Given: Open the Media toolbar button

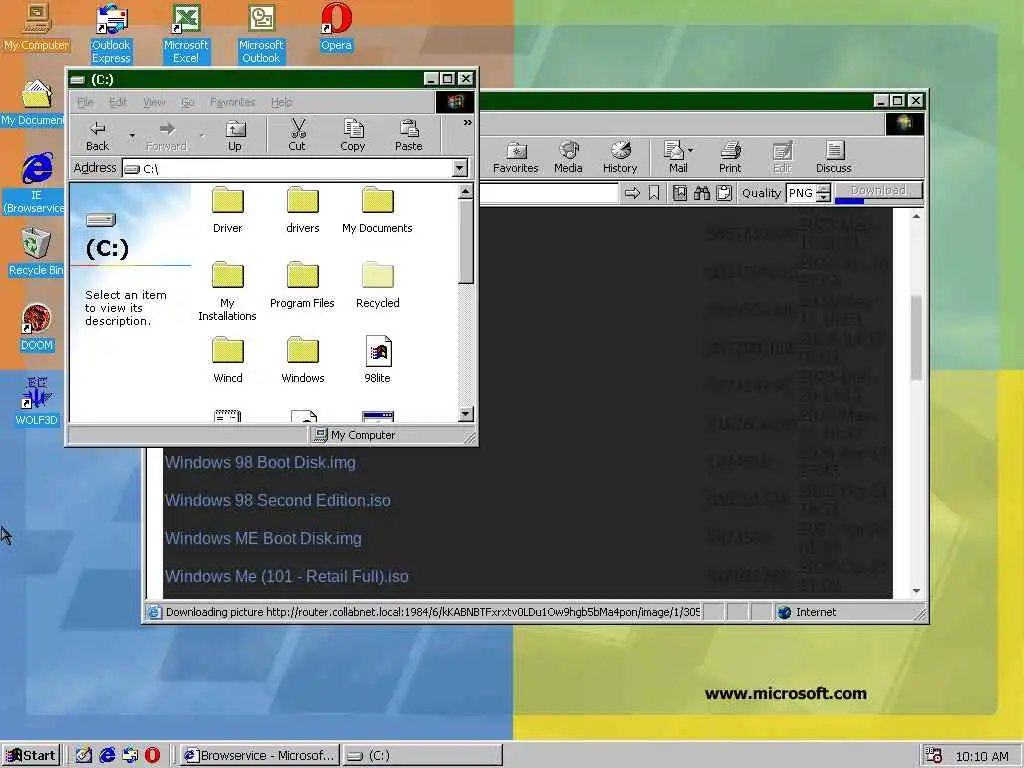Looking at the screenshot, I should [568, 157].
